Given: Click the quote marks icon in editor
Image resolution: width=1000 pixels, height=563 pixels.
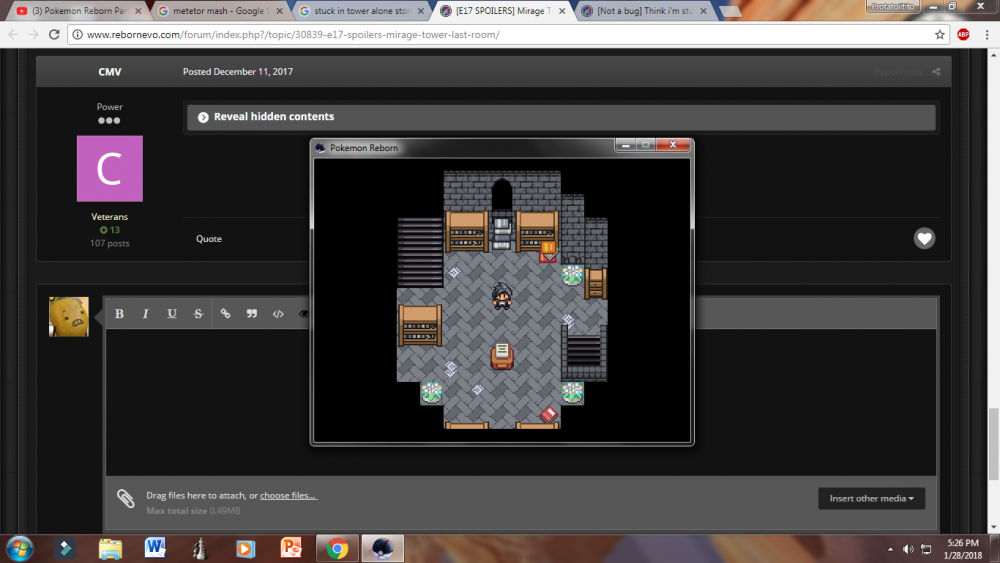Looking at the screenshot, I should 252,314.
